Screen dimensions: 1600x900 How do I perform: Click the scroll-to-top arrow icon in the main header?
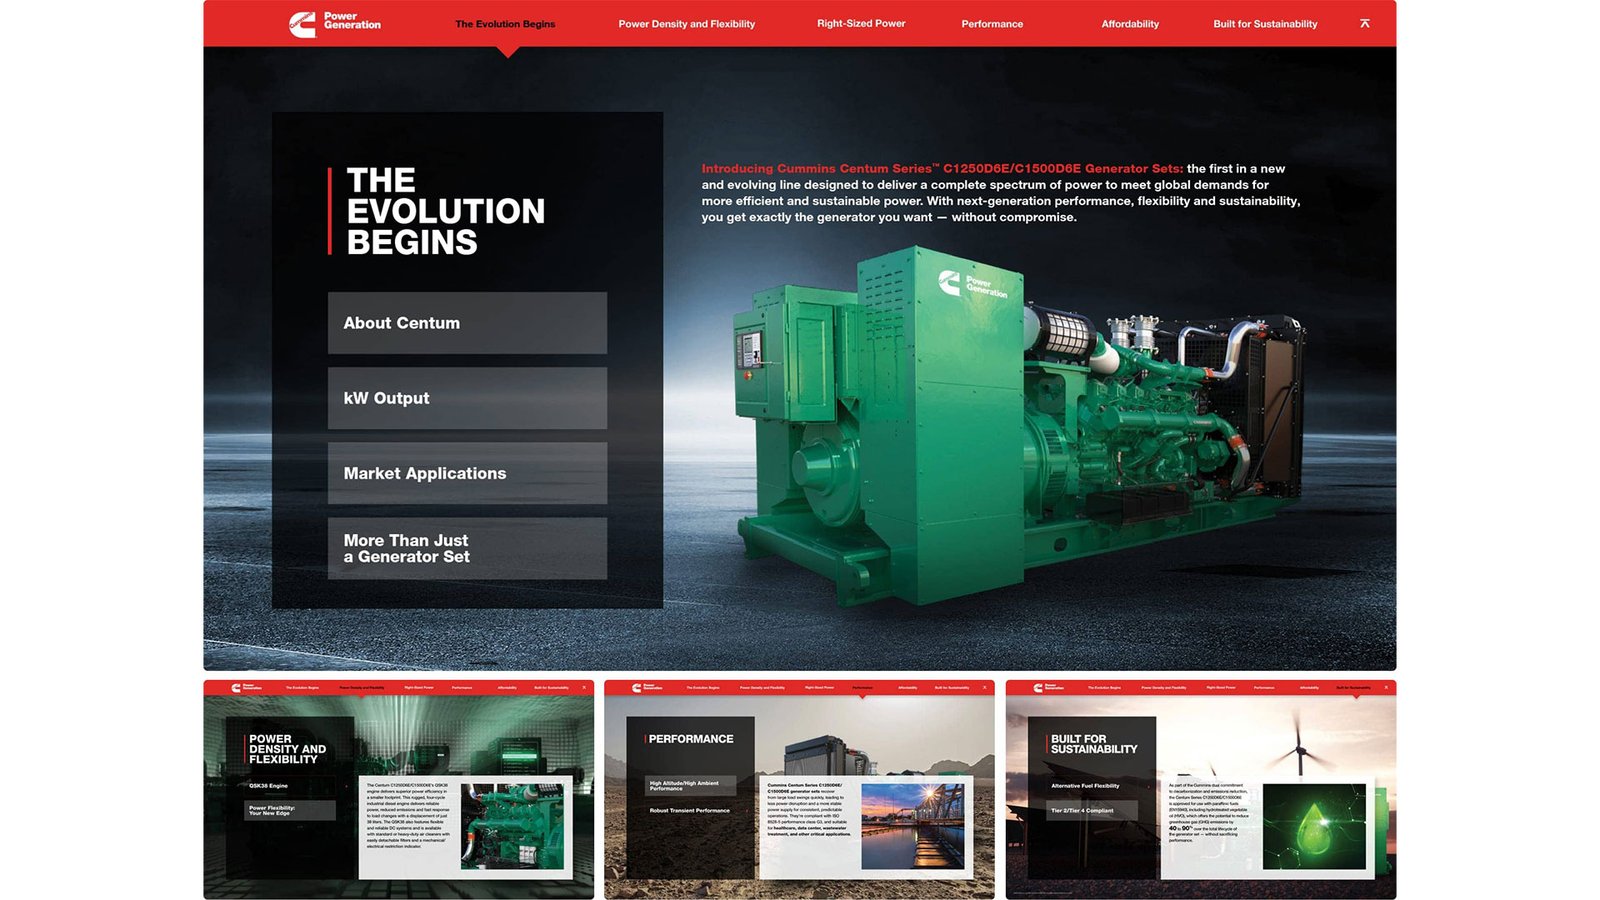1364,23
